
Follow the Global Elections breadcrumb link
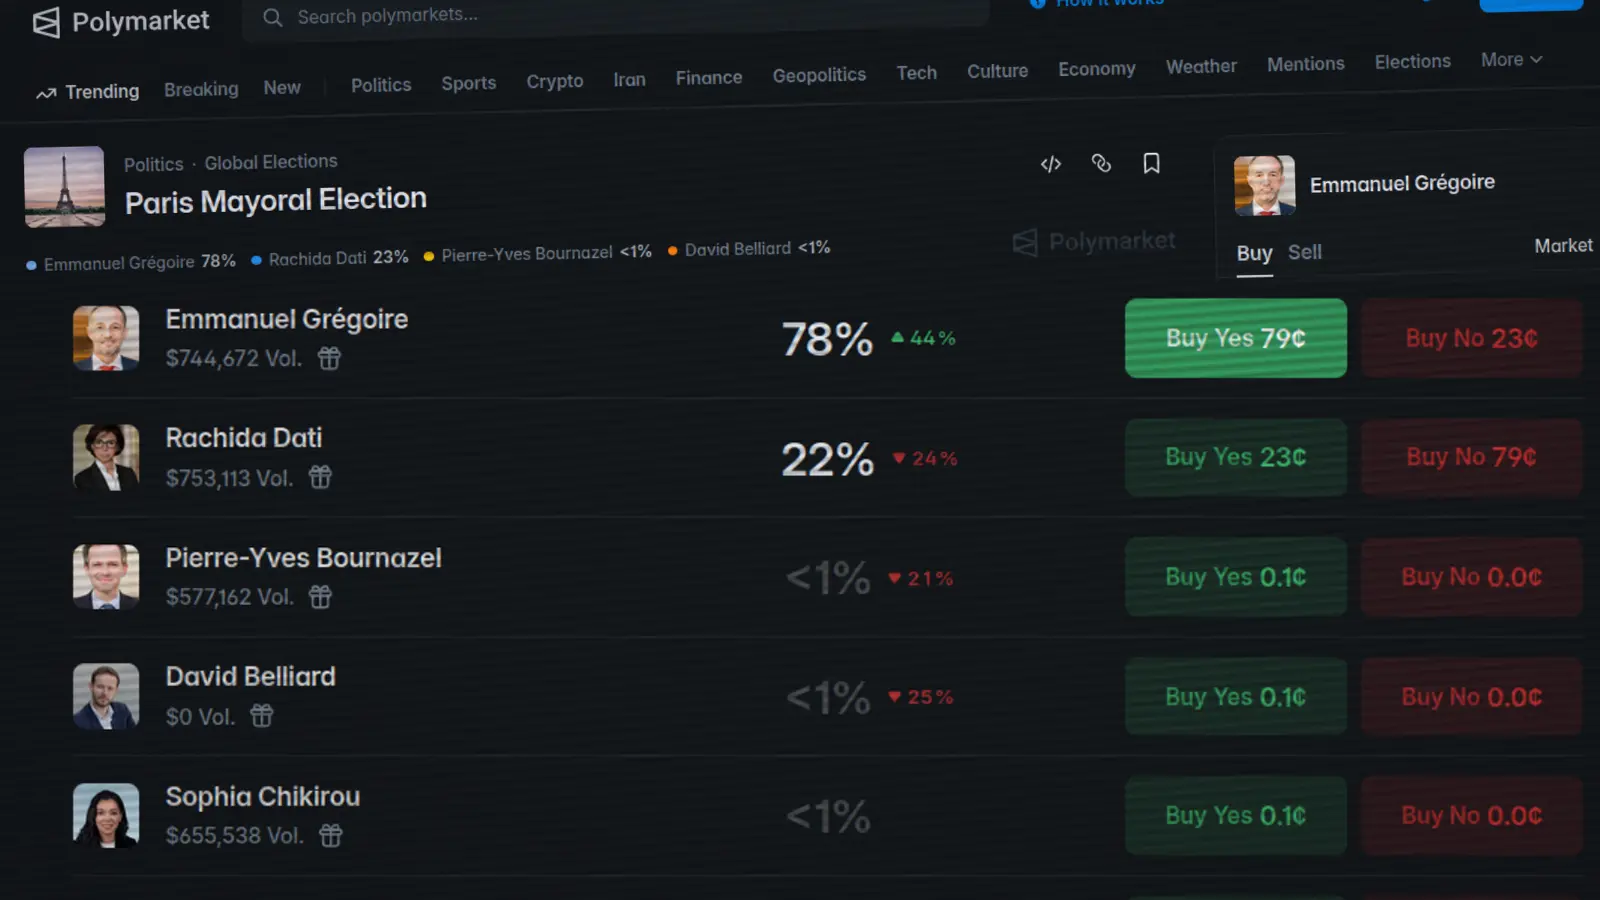pos(271,162)
